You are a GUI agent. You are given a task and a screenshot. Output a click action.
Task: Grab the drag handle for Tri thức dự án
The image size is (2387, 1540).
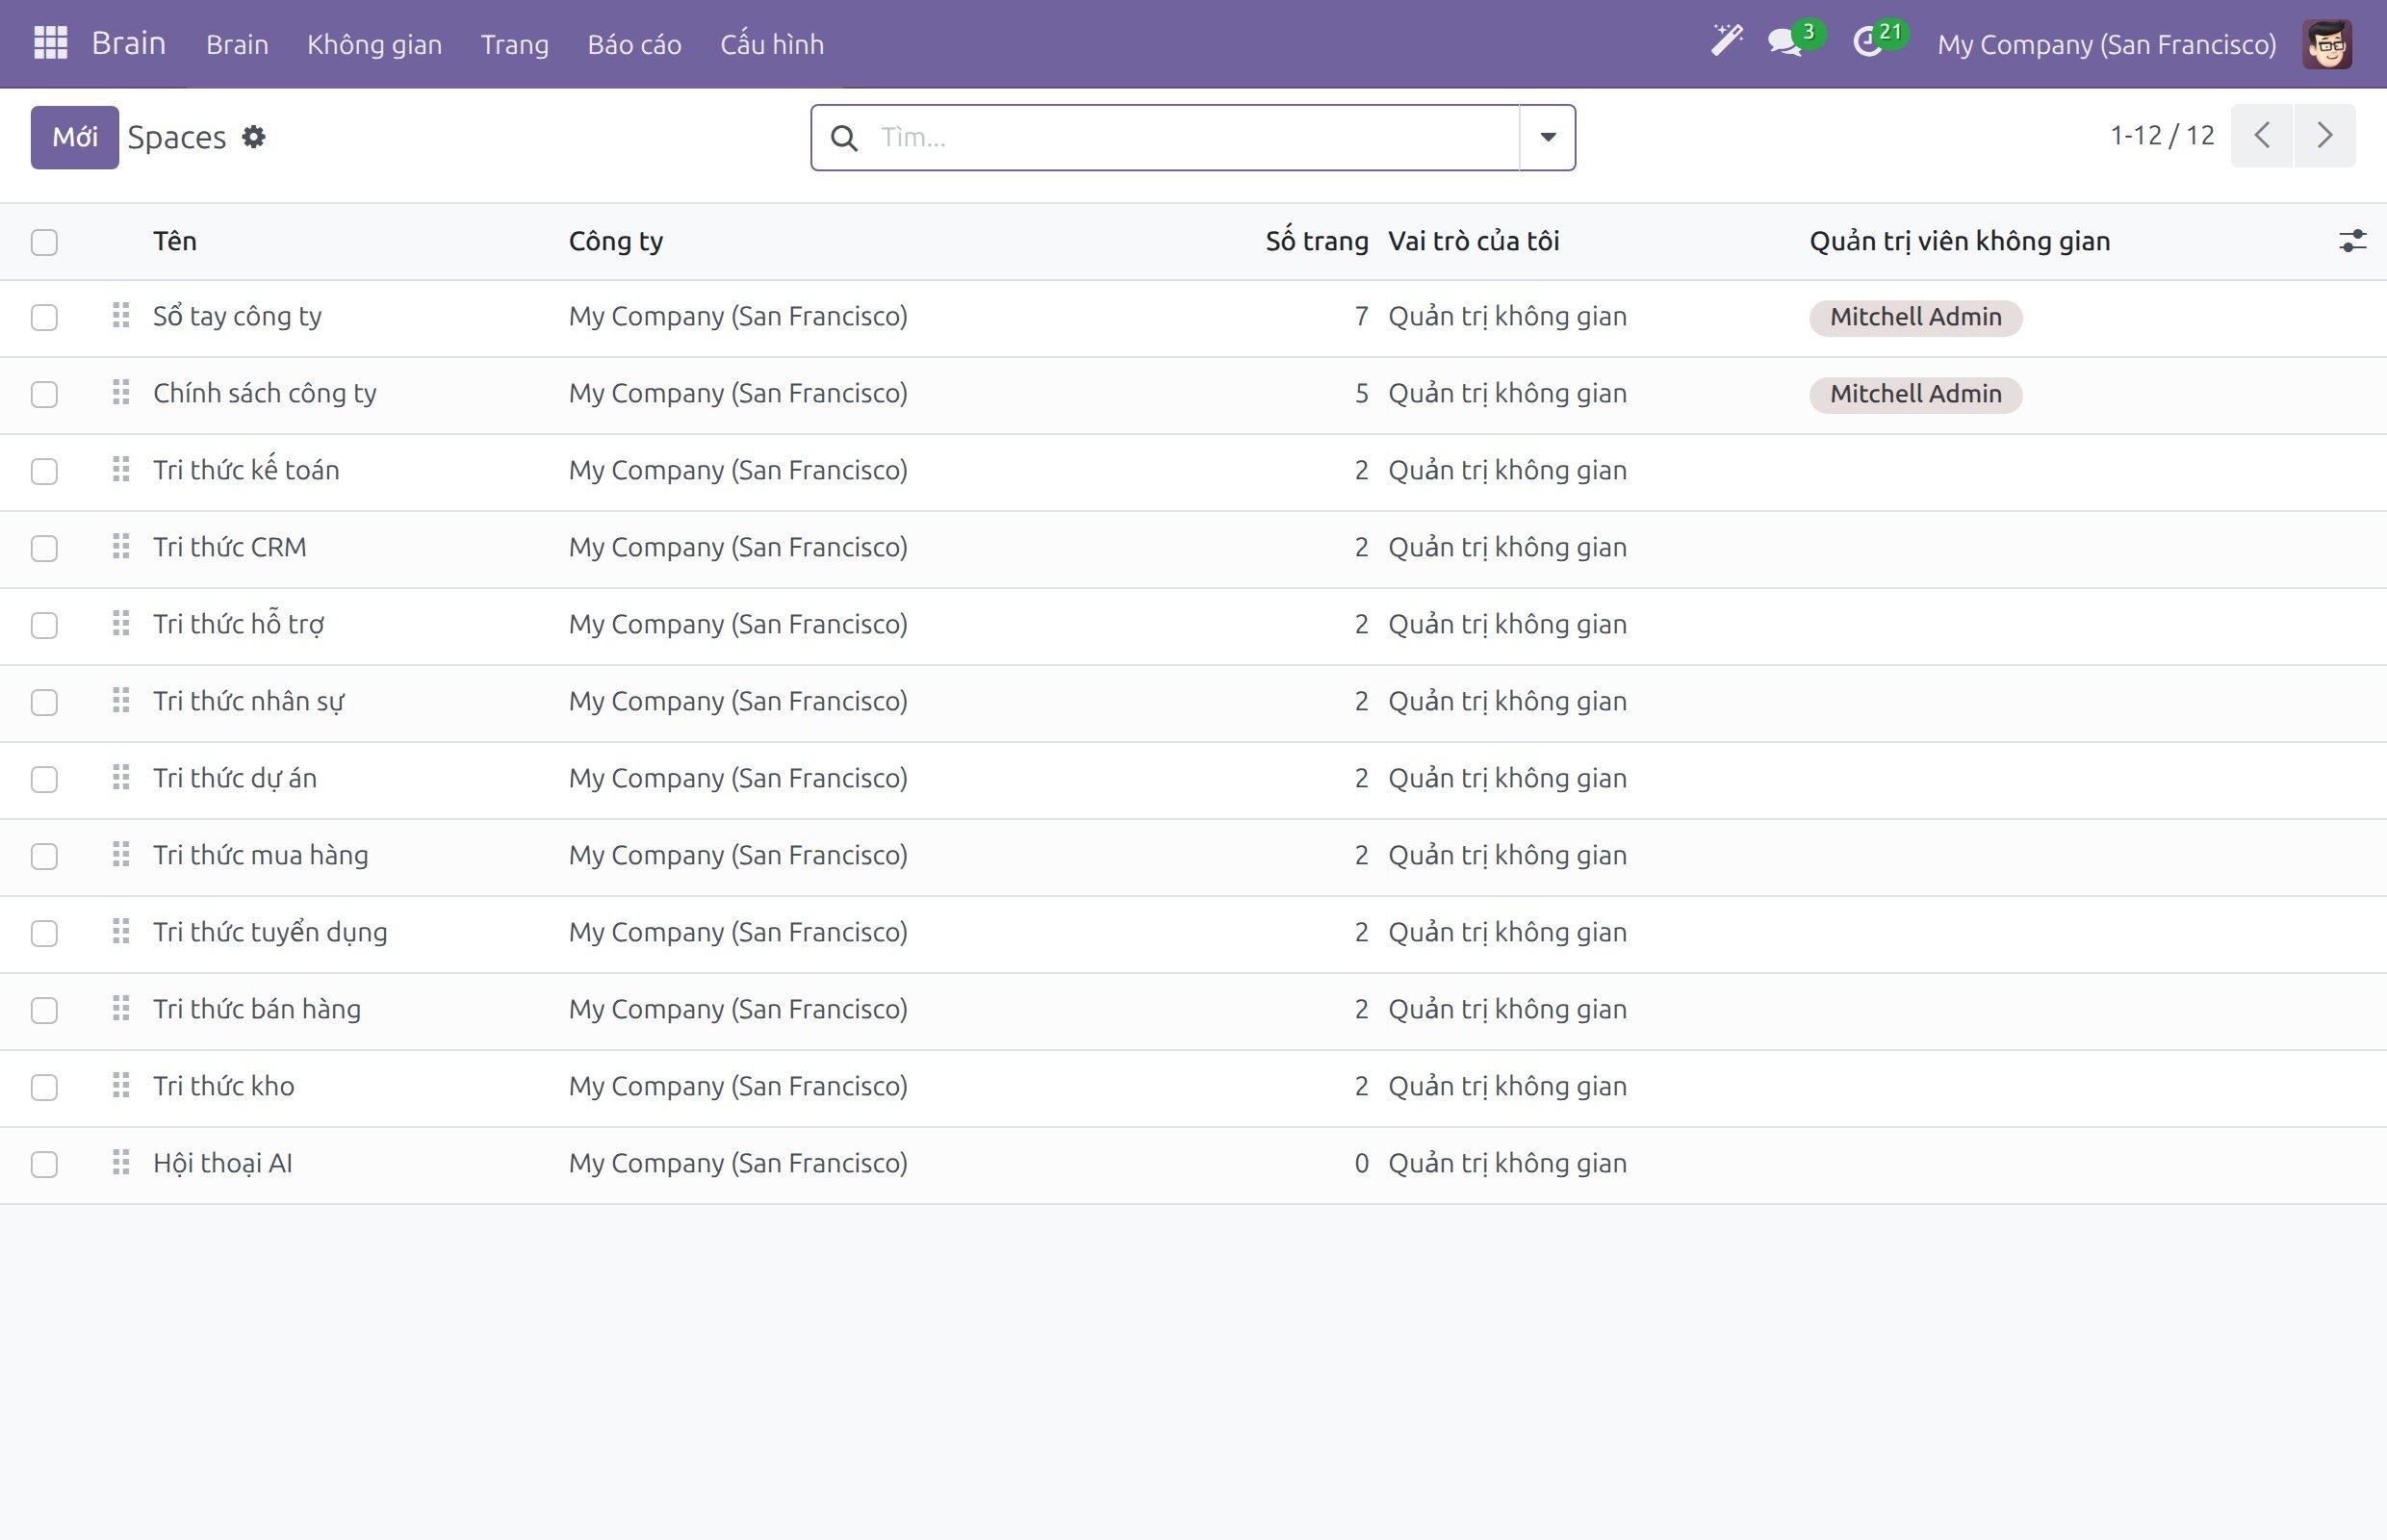121,778
